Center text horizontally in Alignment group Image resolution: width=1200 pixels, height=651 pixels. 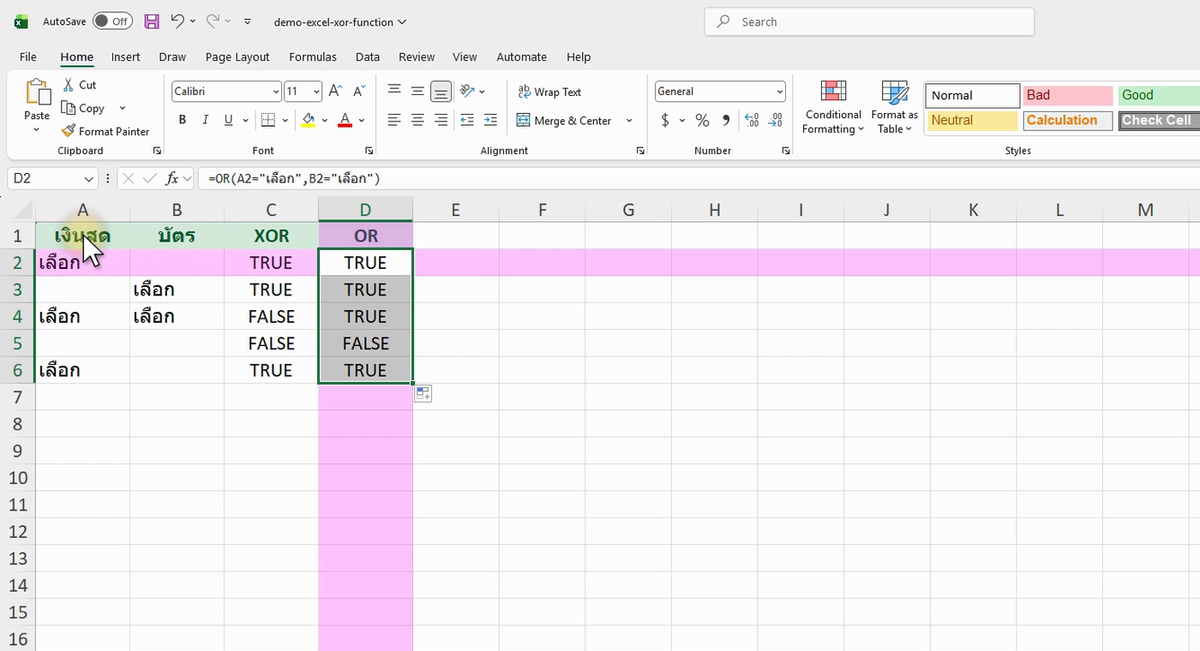(x=417, y=120)
